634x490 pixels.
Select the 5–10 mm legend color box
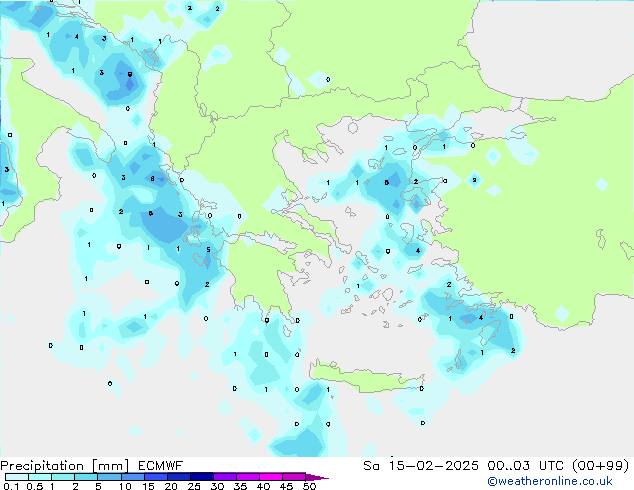tap(110, 477)
